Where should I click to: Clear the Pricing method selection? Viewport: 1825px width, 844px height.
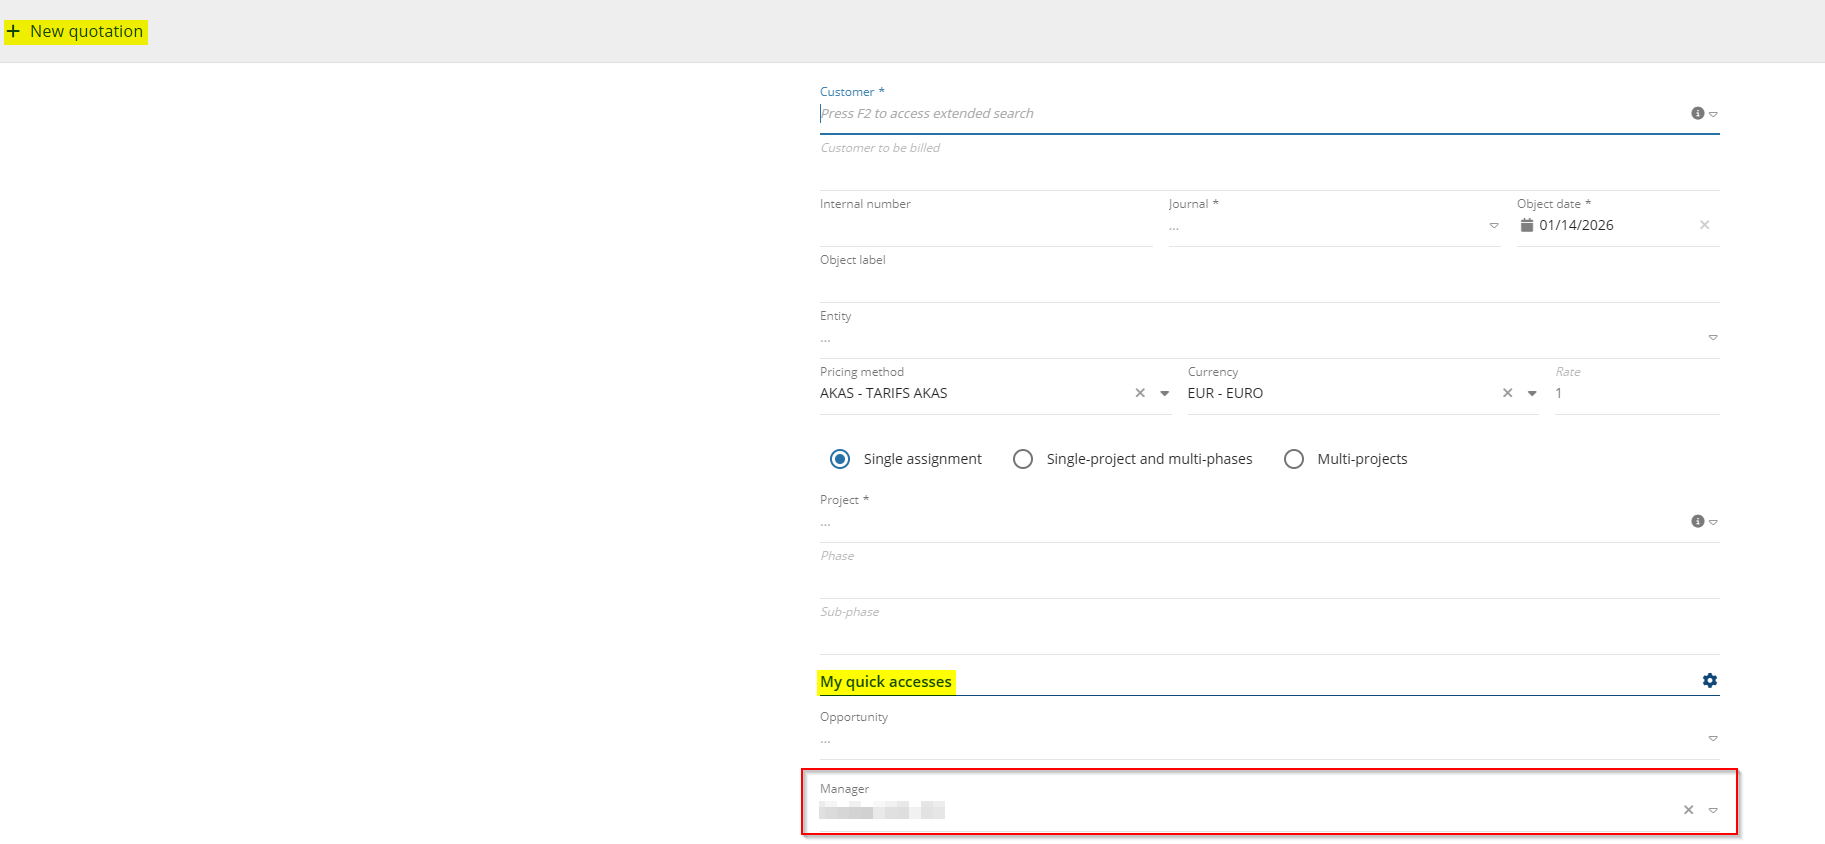(1140, 394)
